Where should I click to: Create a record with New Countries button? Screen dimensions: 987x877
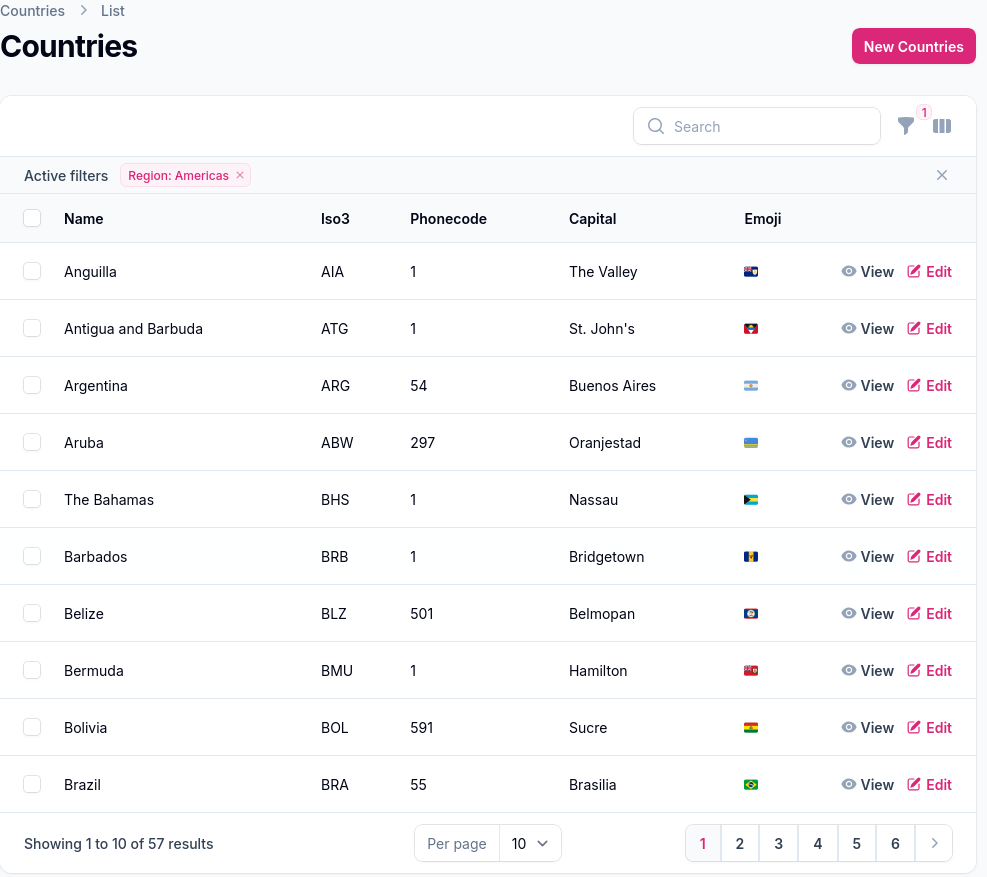click(x=913, y=46)
